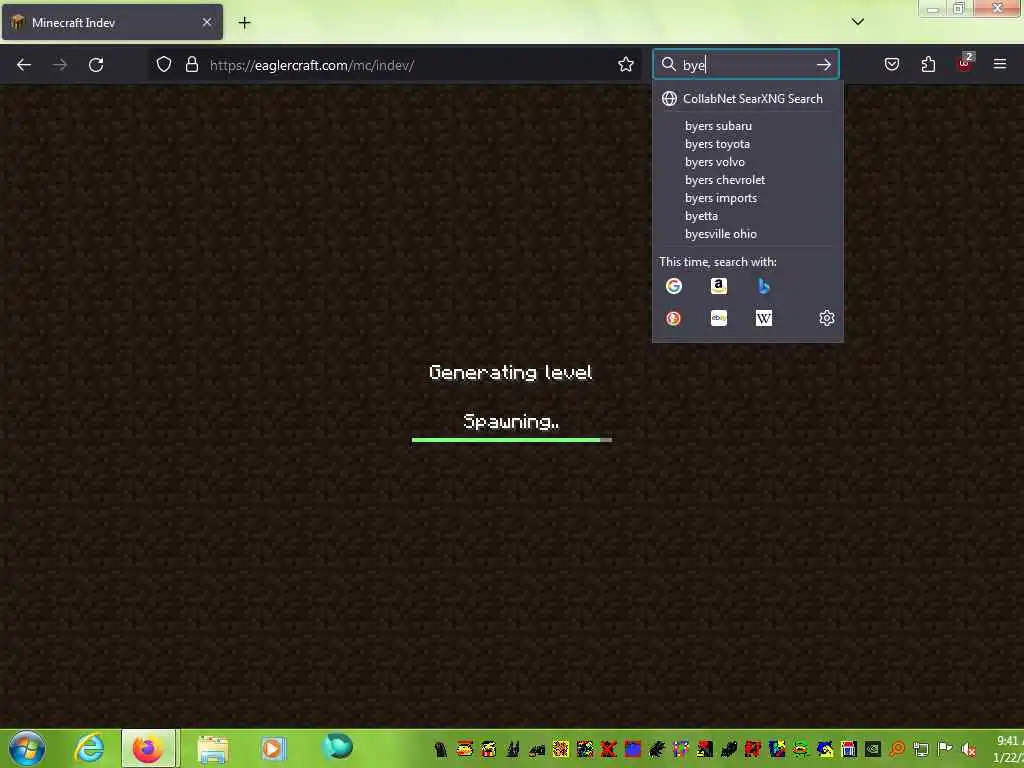Open the list all tabs chevron
Screen dimensions: 1024x768
click(x=857, y=22)
